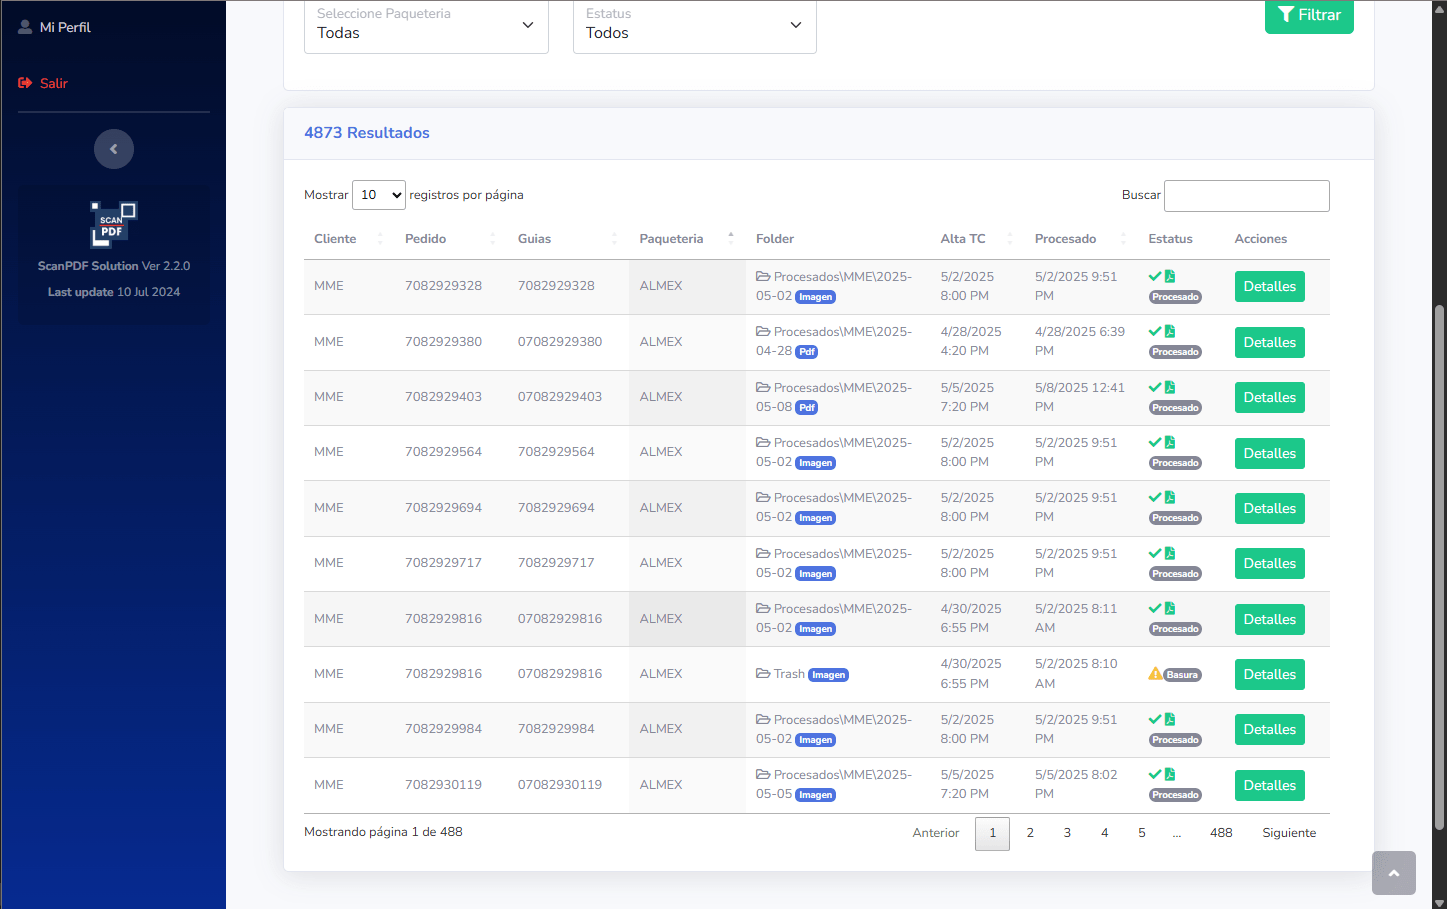Click the Filtrar button

(1309, 16)
